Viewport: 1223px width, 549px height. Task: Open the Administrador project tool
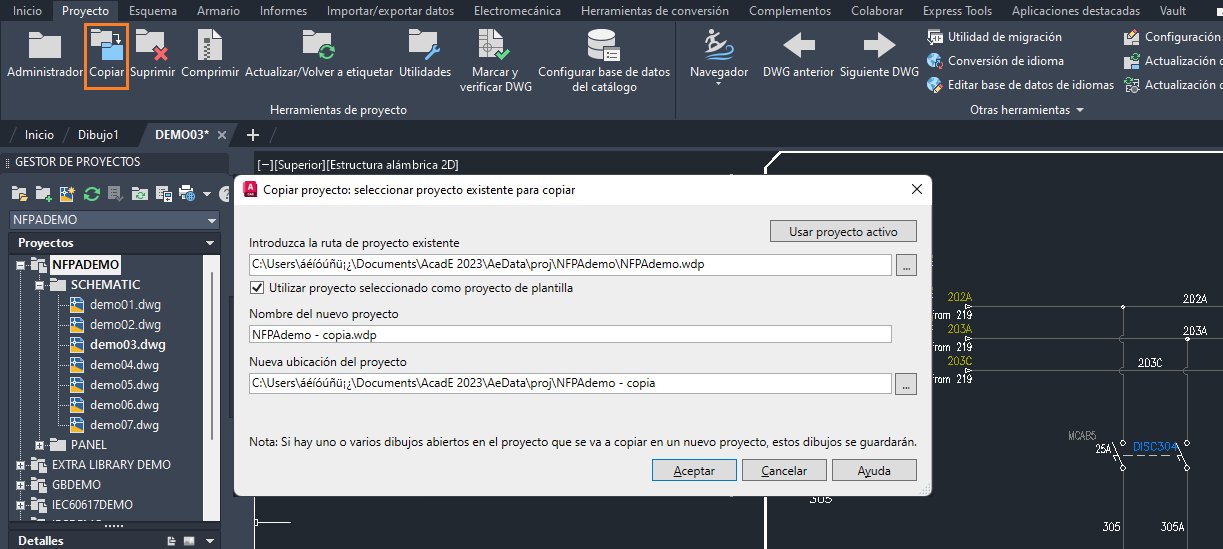click(44, 55)
